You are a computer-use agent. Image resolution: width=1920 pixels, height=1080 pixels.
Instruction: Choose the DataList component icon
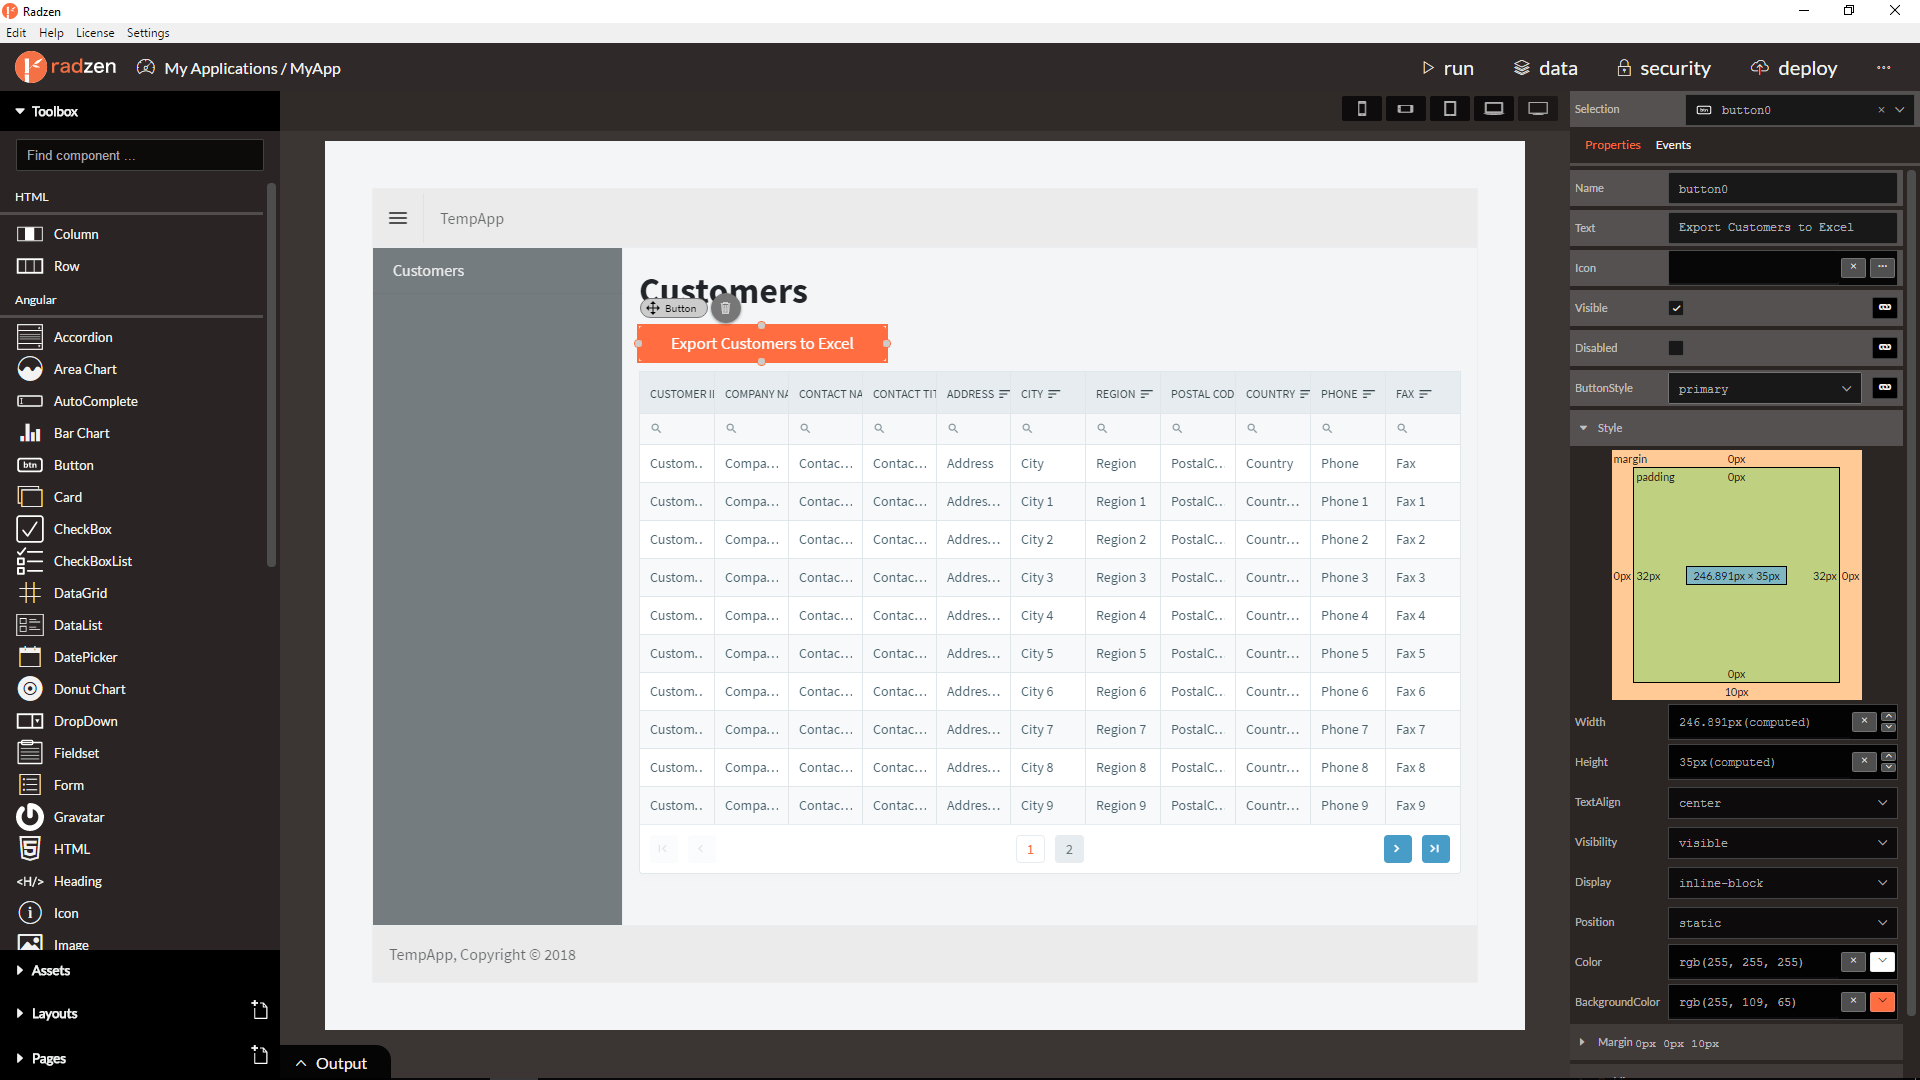[x=30, y=625]
